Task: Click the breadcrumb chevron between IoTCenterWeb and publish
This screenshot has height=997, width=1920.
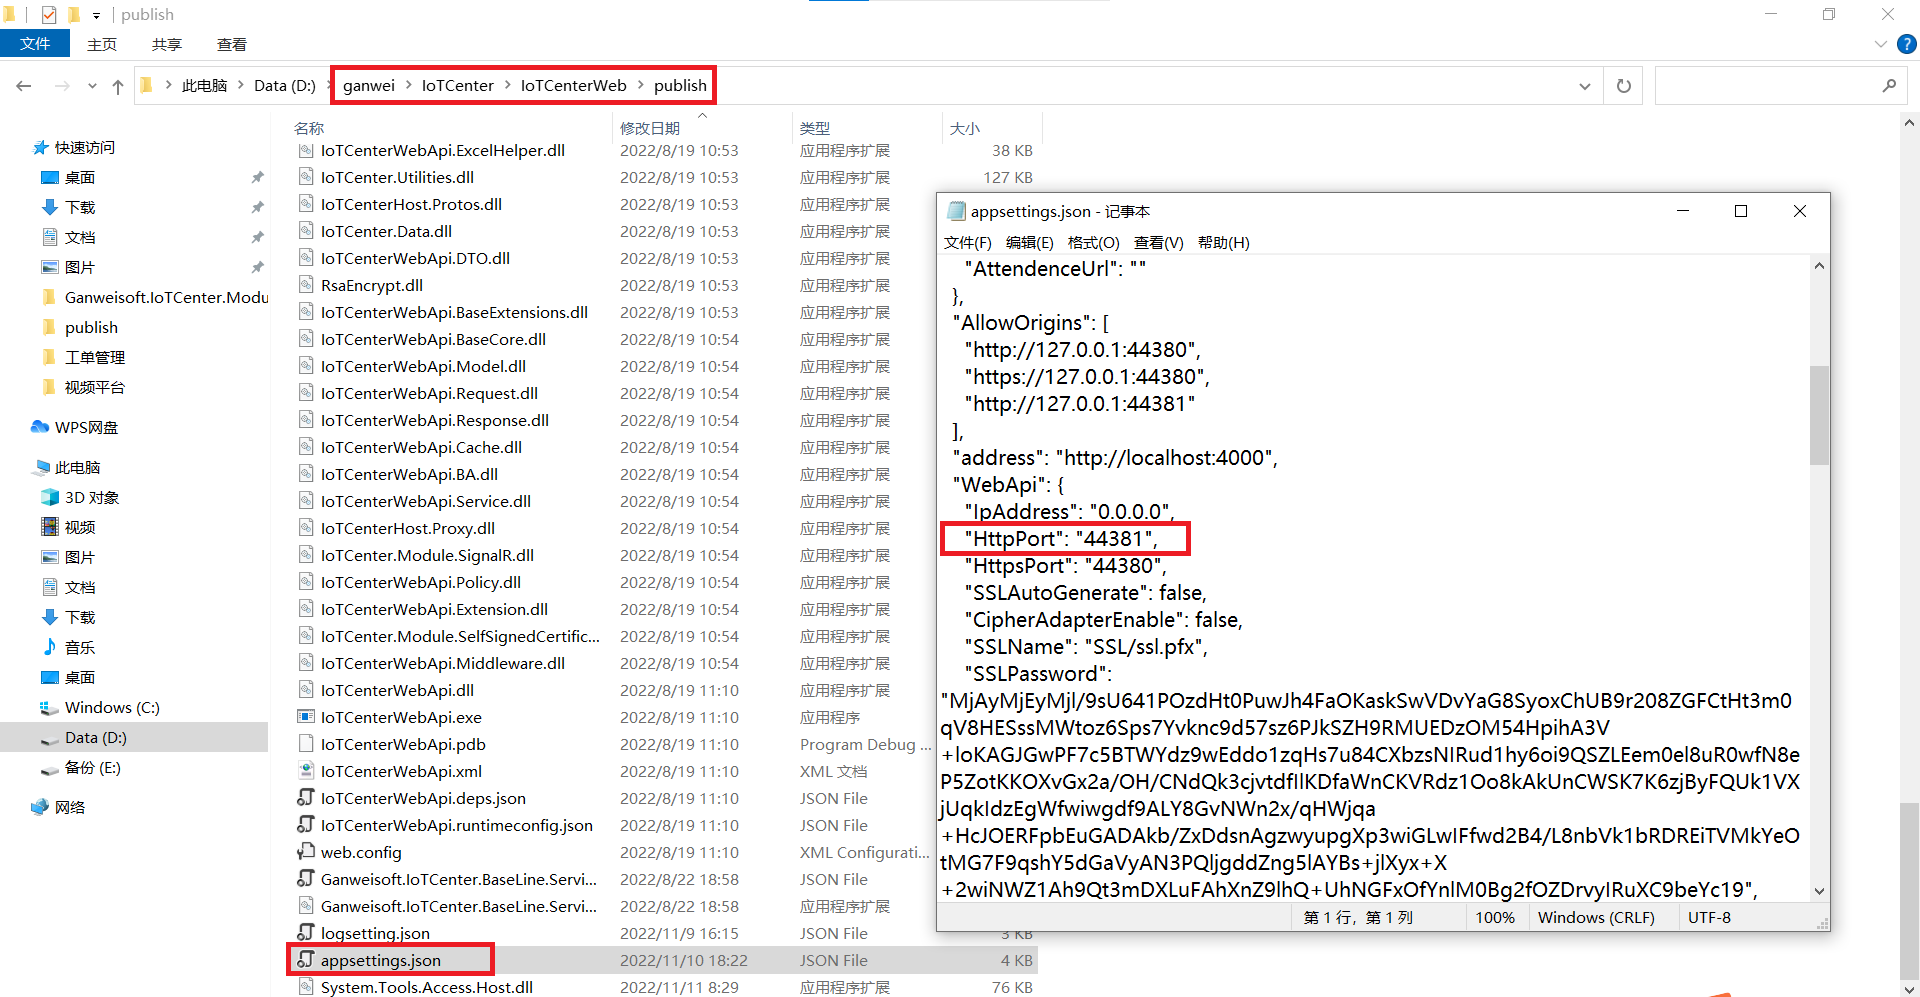Action: (x=640, y=86)
